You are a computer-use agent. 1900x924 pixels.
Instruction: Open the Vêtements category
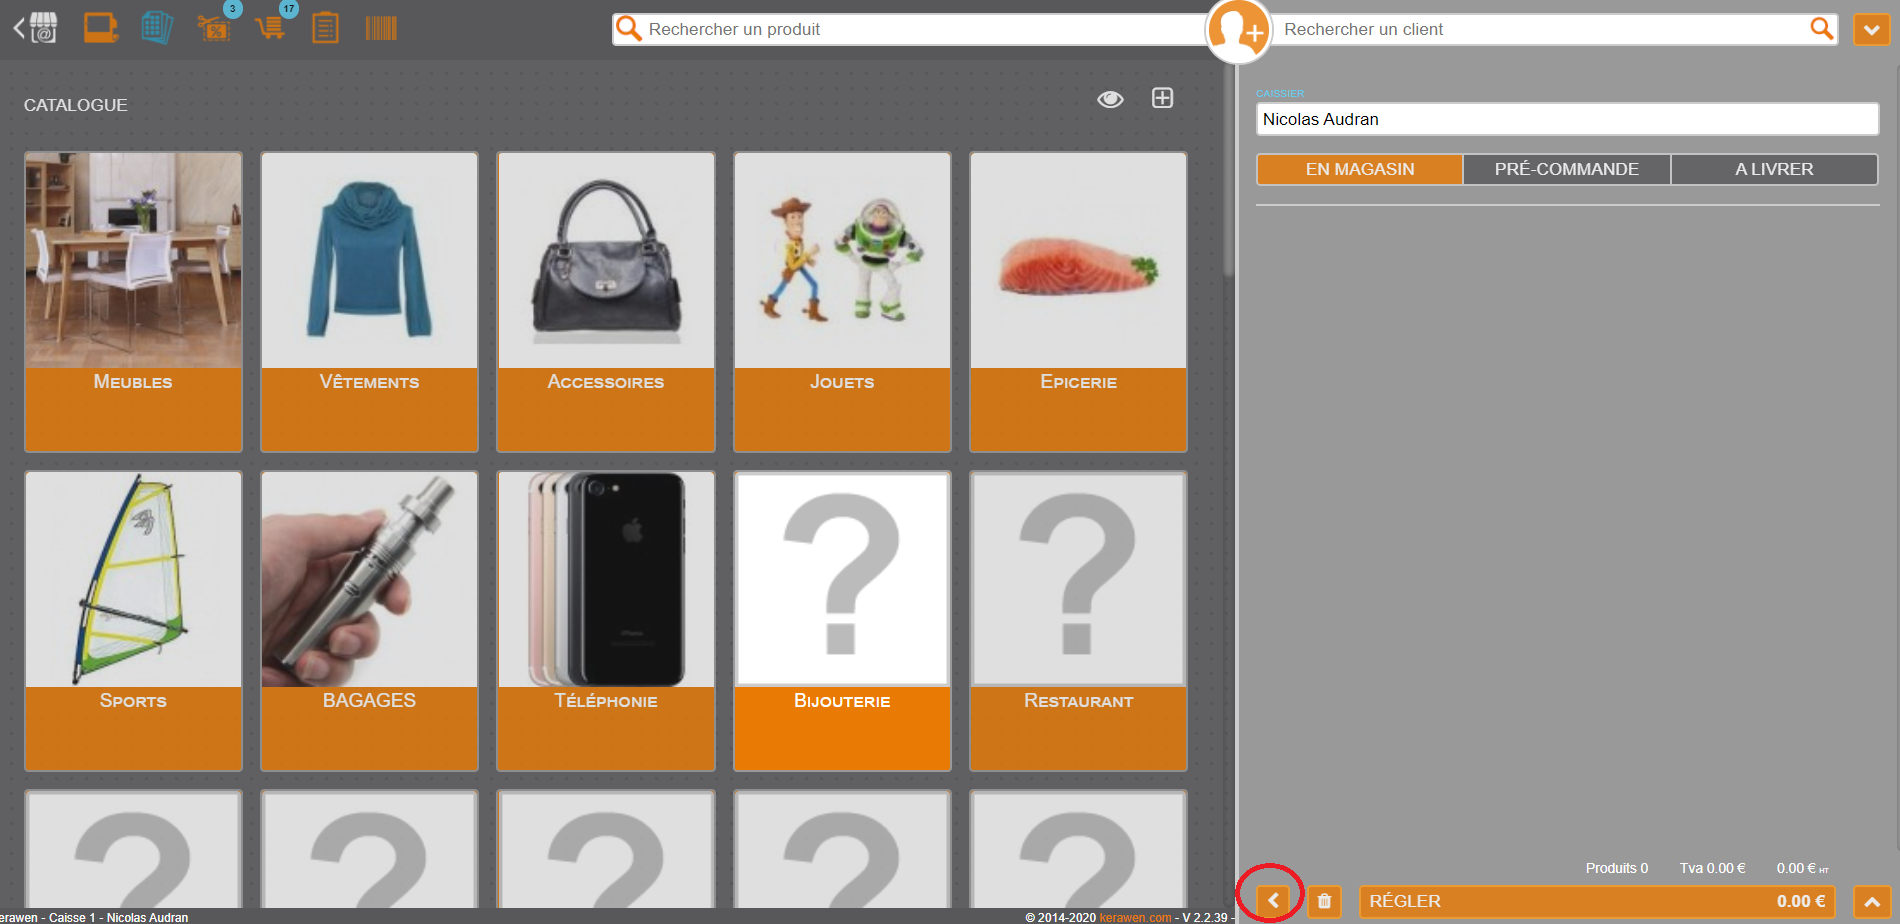[369, 302]
